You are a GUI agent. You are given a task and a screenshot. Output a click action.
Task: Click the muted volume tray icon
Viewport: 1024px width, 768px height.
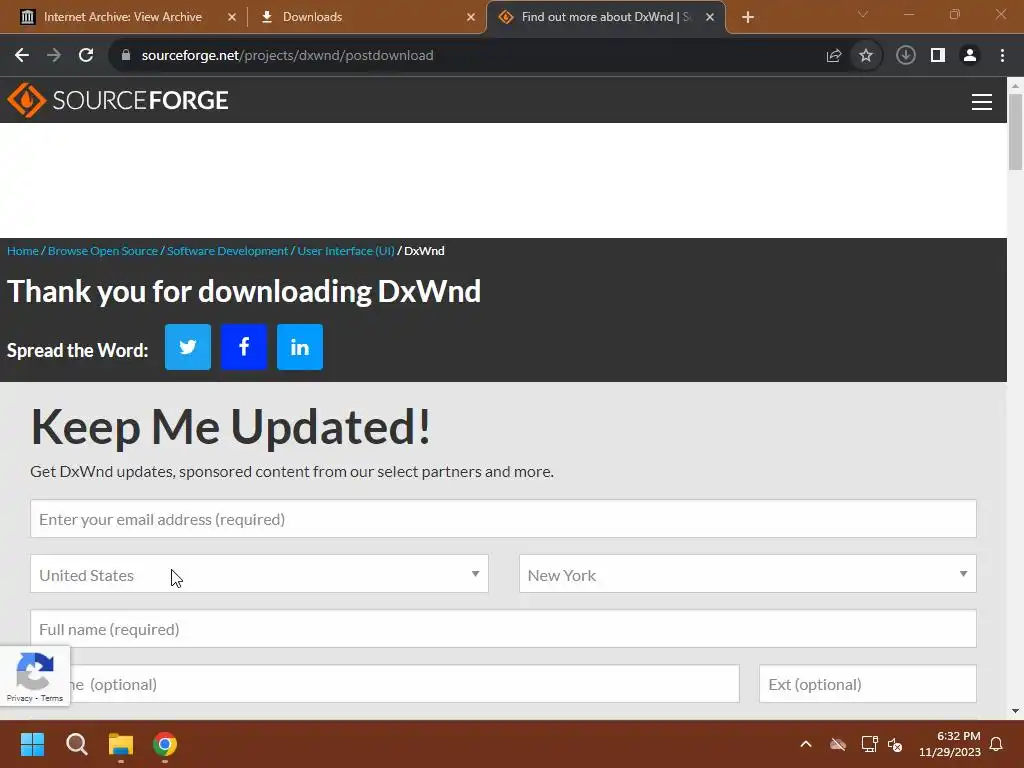click(895, 744)
